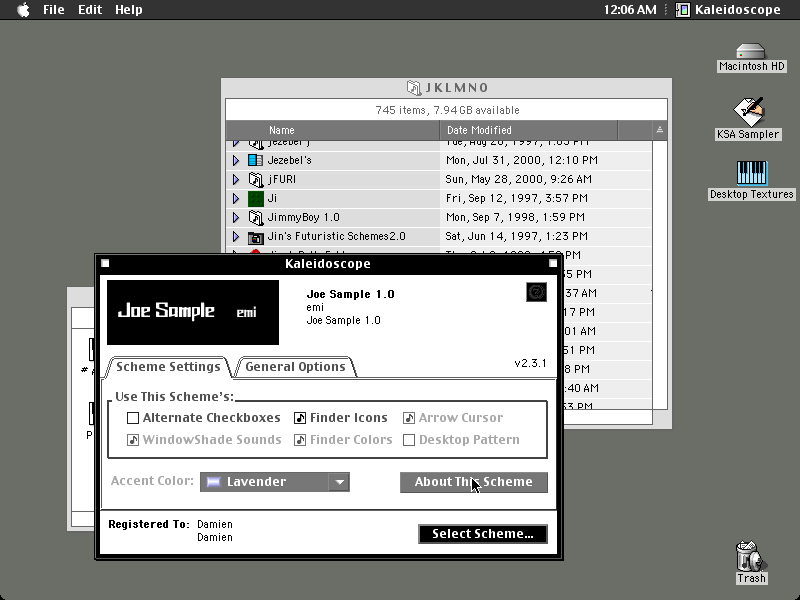Click the help icon in the Kaleidoscope window
The width and height of the screenshot is (800, 600).
[x=536, y=292]
